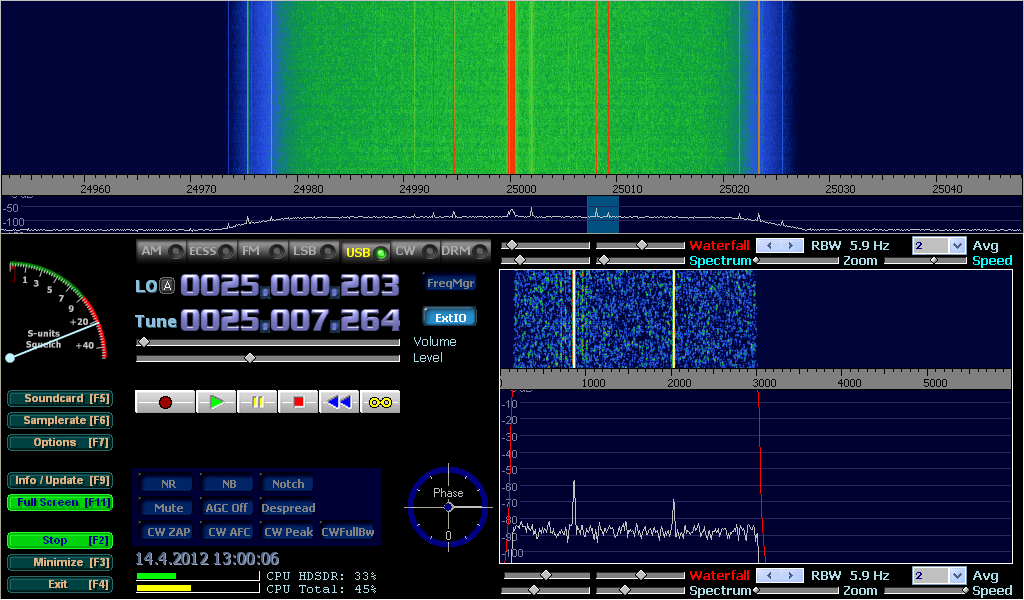Click the LO 'A' lock icon
This screenshot has width=1024, height=600.
coord(168,286)
